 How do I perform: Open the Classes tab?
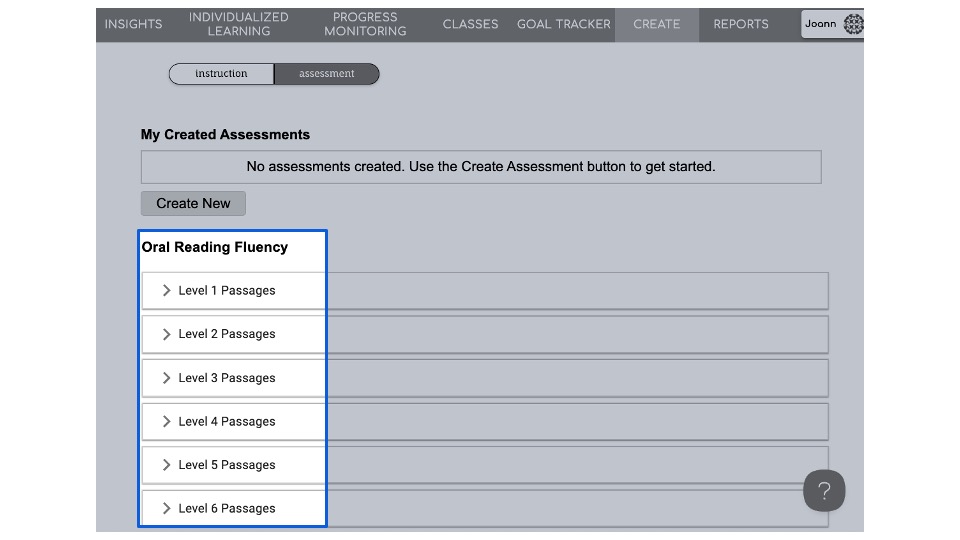470,25
